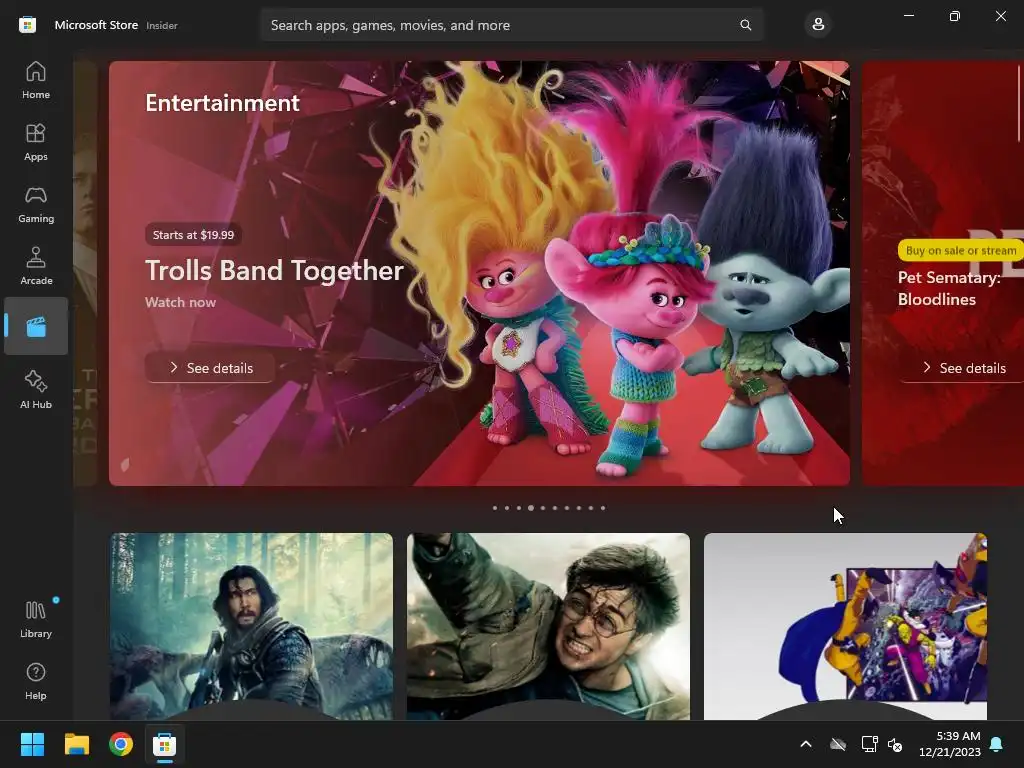Click See details for Trolls Band Together
Image resolution: width=1024 pixels, height=768 pixels.
point(210,368)
